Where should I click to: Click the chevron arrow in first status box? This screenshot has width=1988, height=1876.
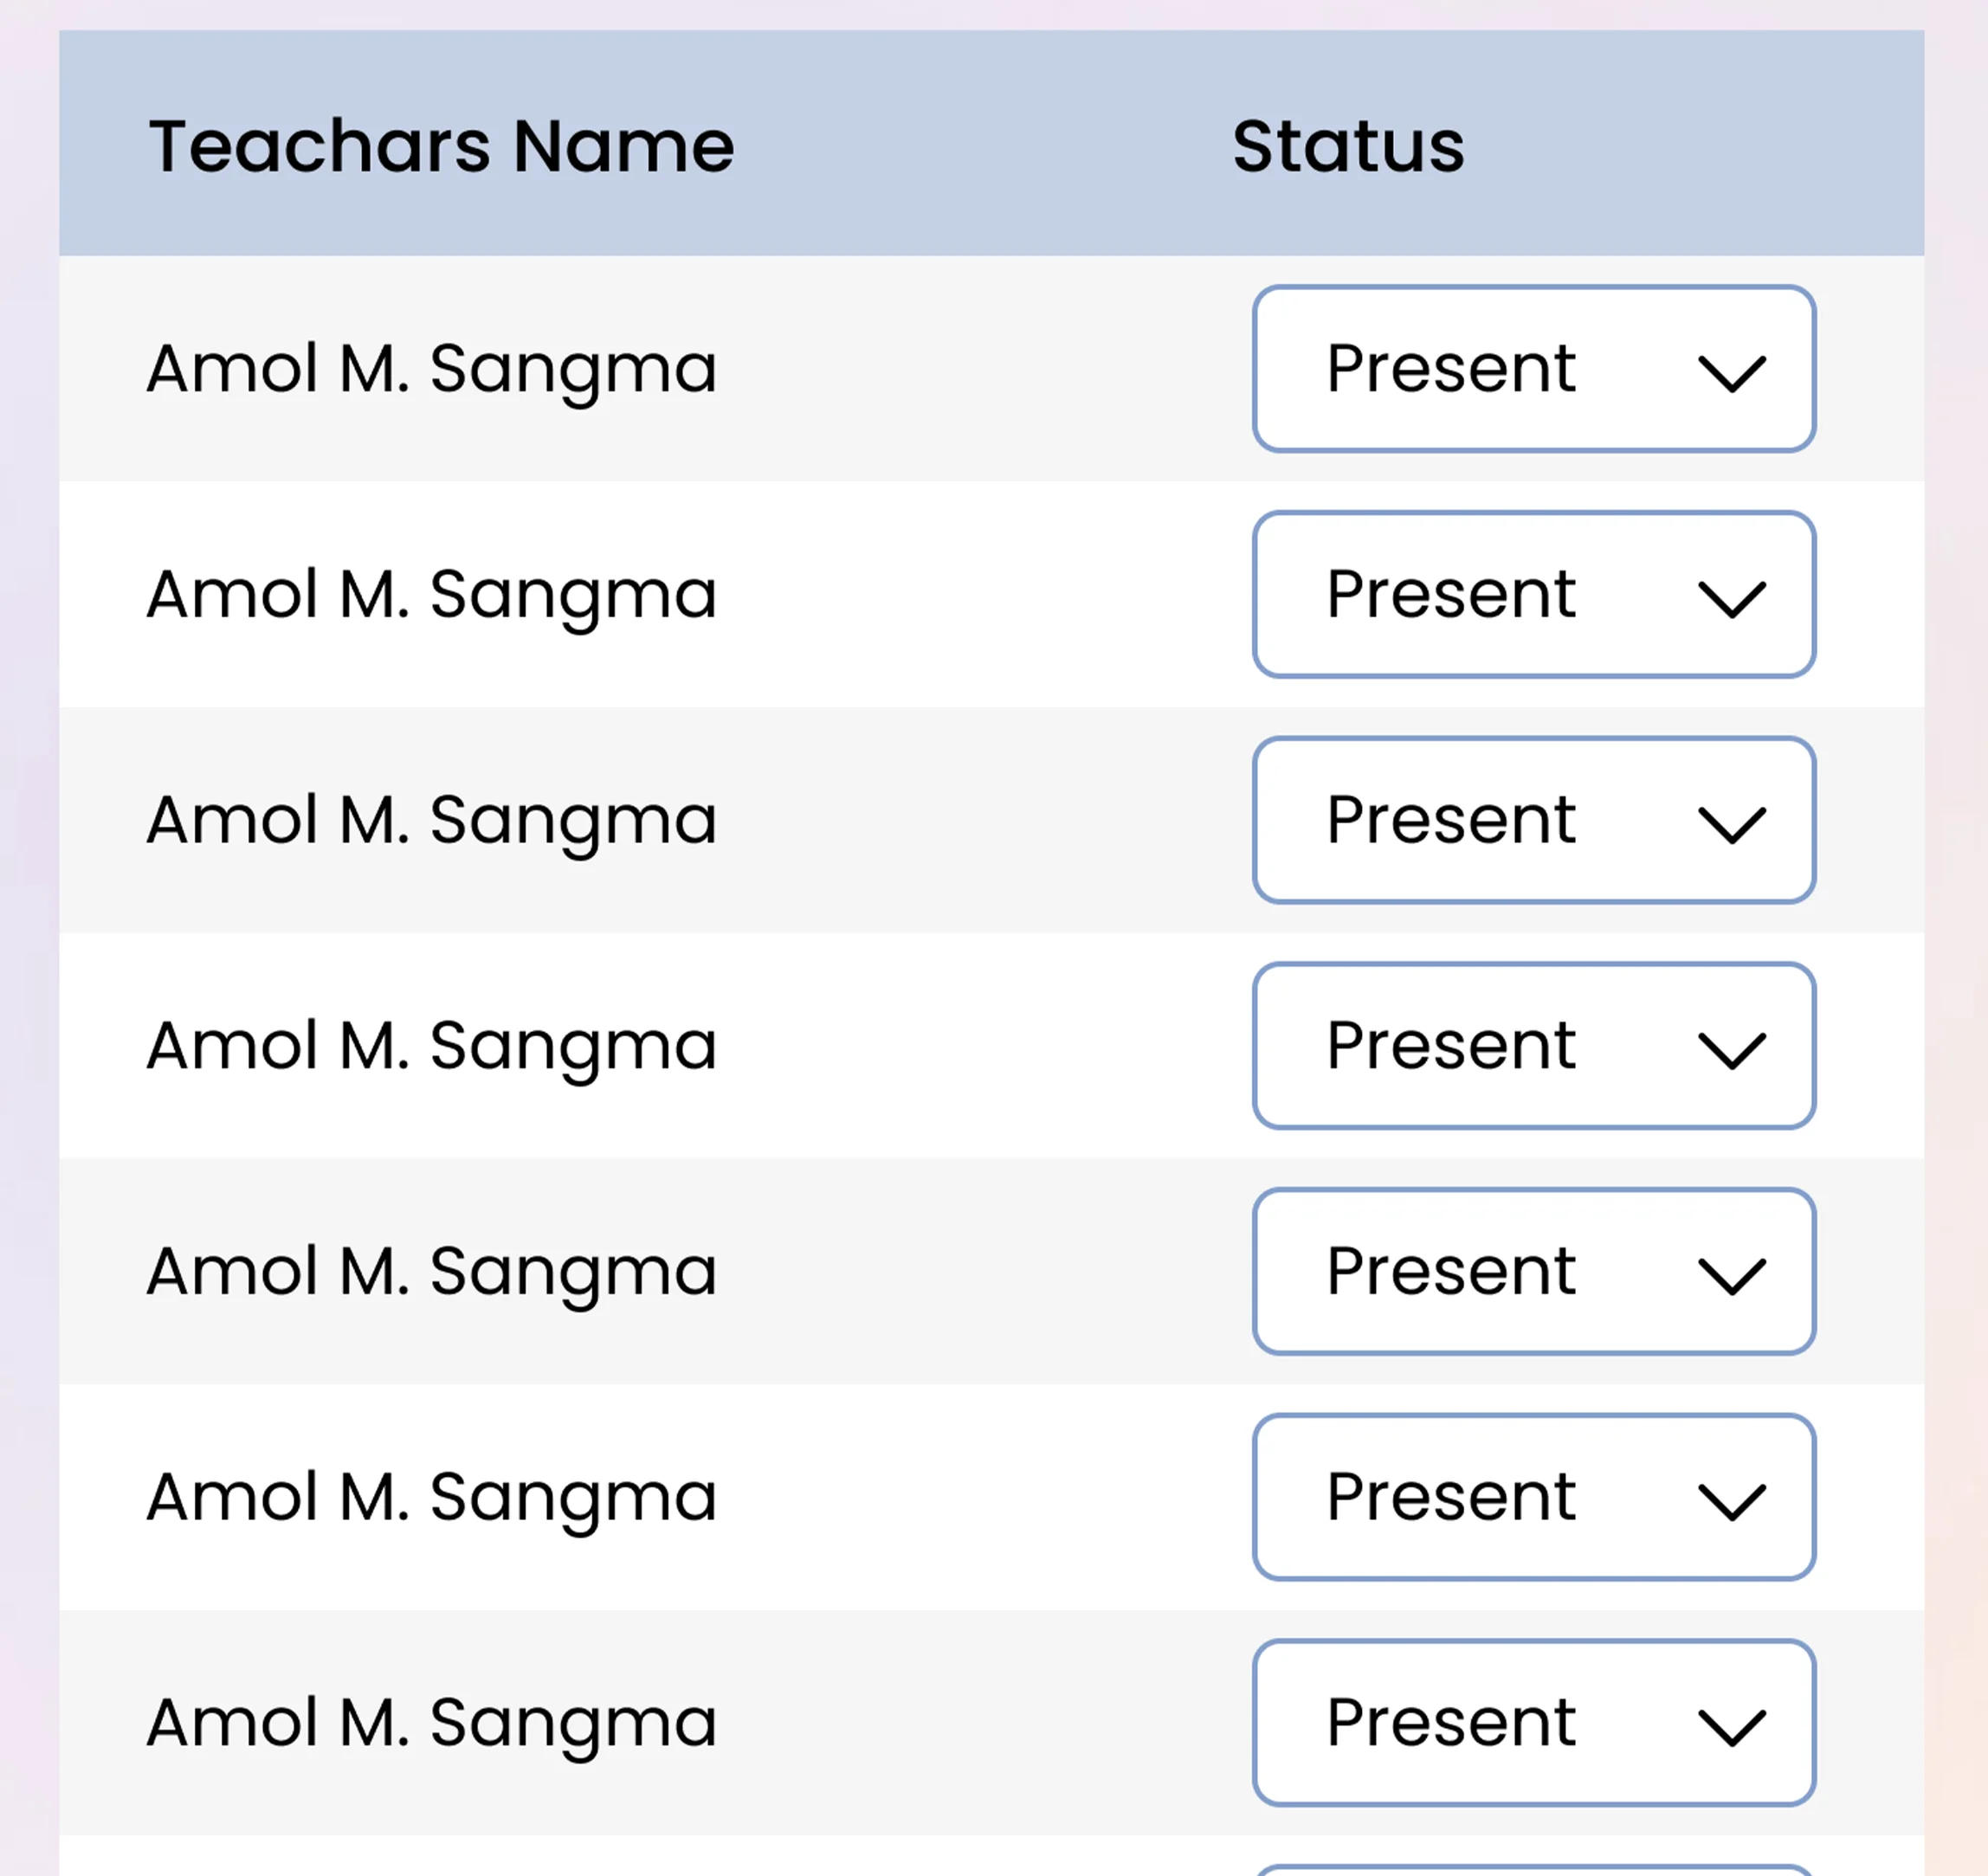[x=1732, y=374]
